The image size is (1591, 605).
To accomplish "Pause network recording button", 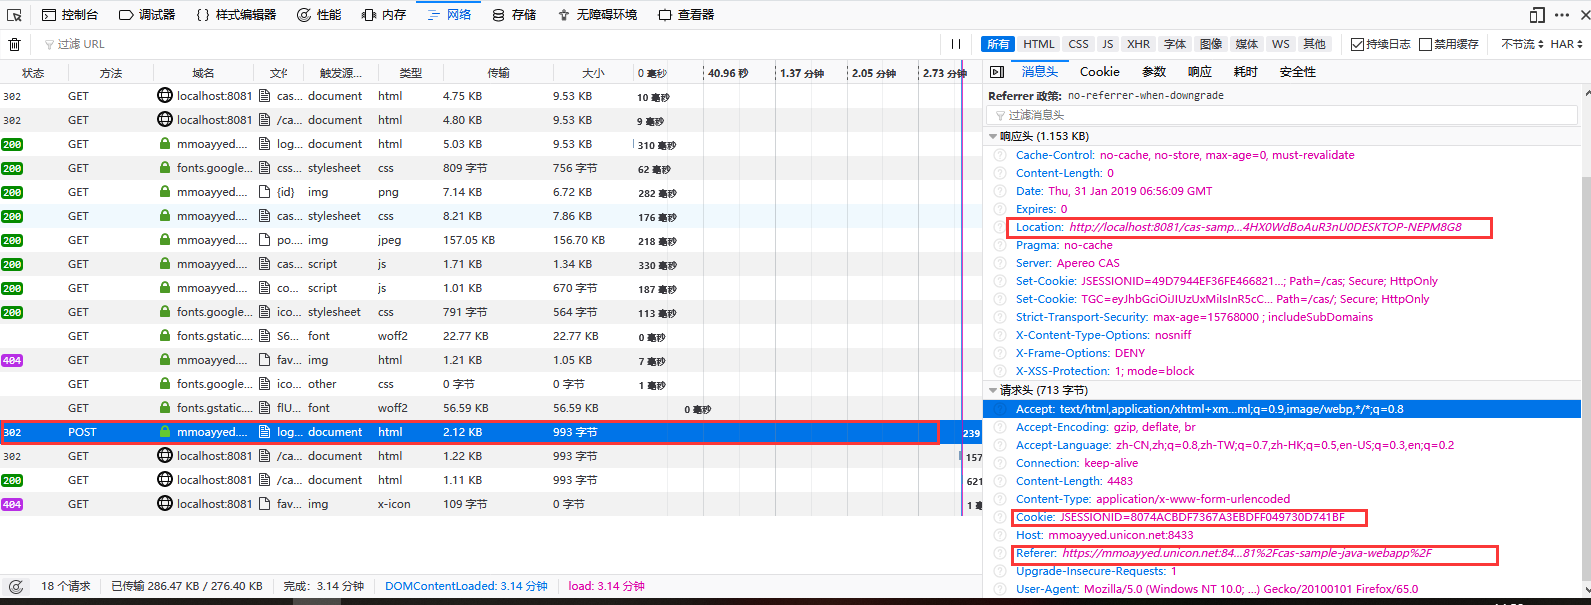I will (x=956, y=44).
